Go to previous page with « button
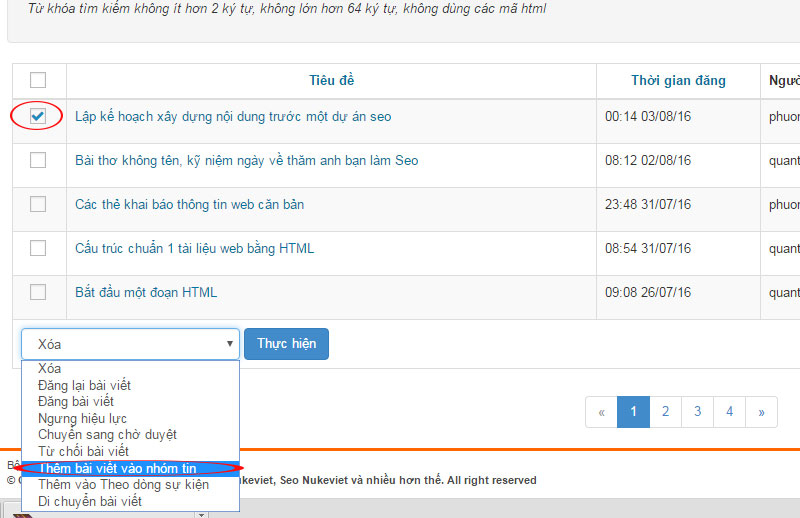 [x=602, y=412]
